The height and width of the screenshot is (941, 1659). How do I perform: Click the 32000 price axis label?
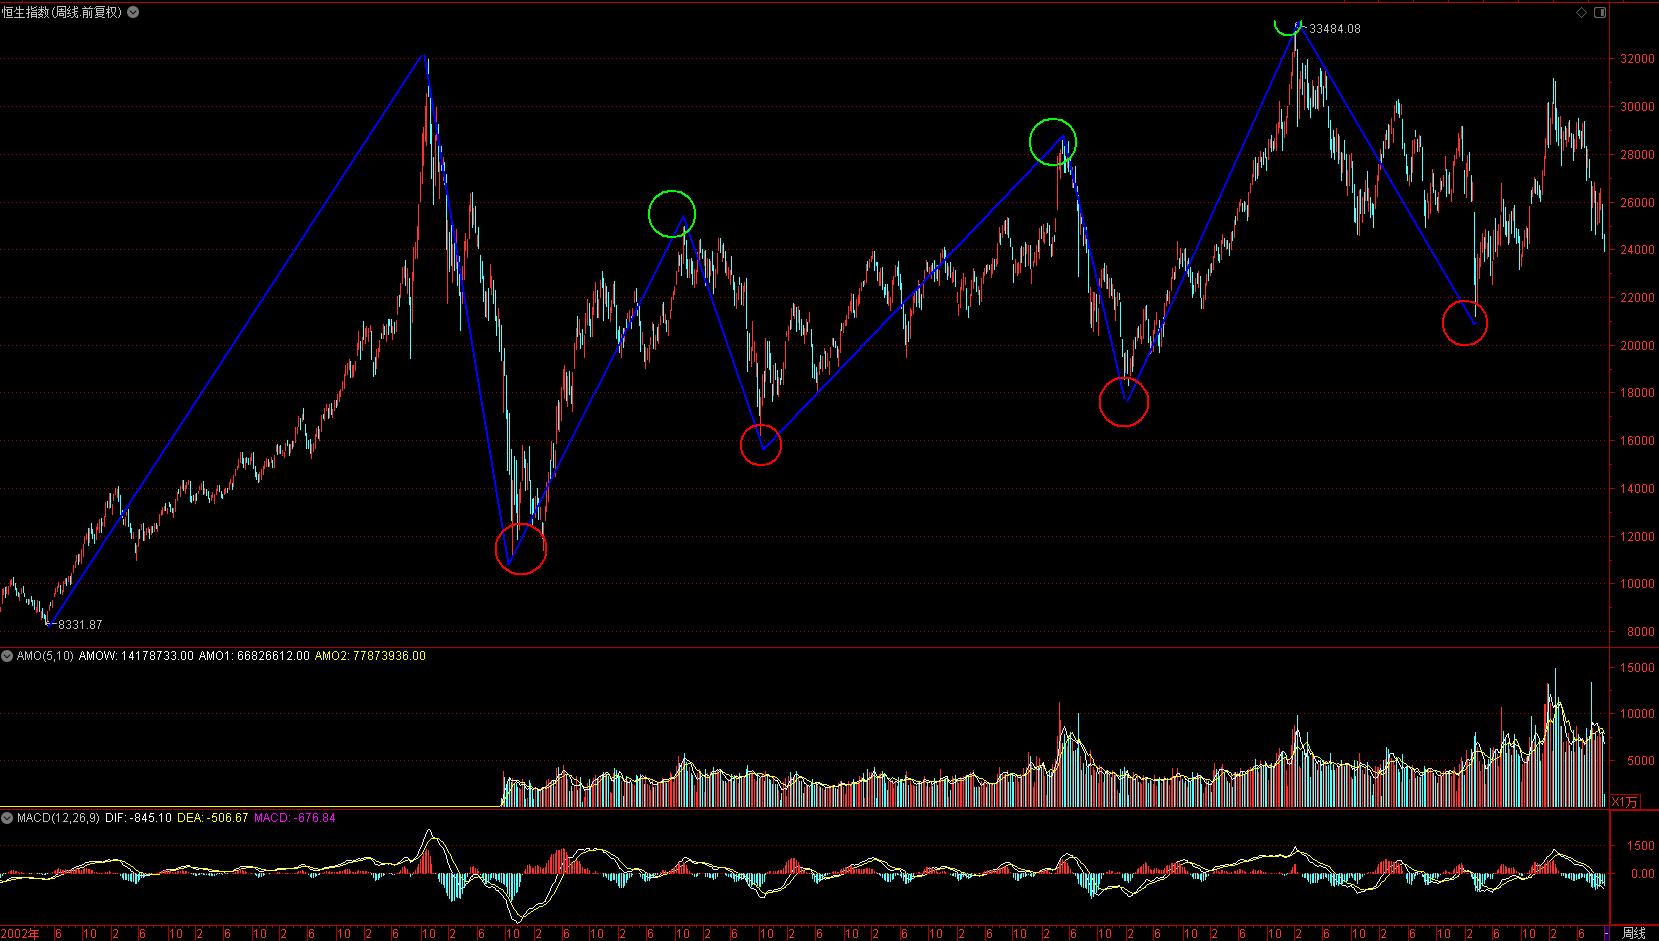1636,59
